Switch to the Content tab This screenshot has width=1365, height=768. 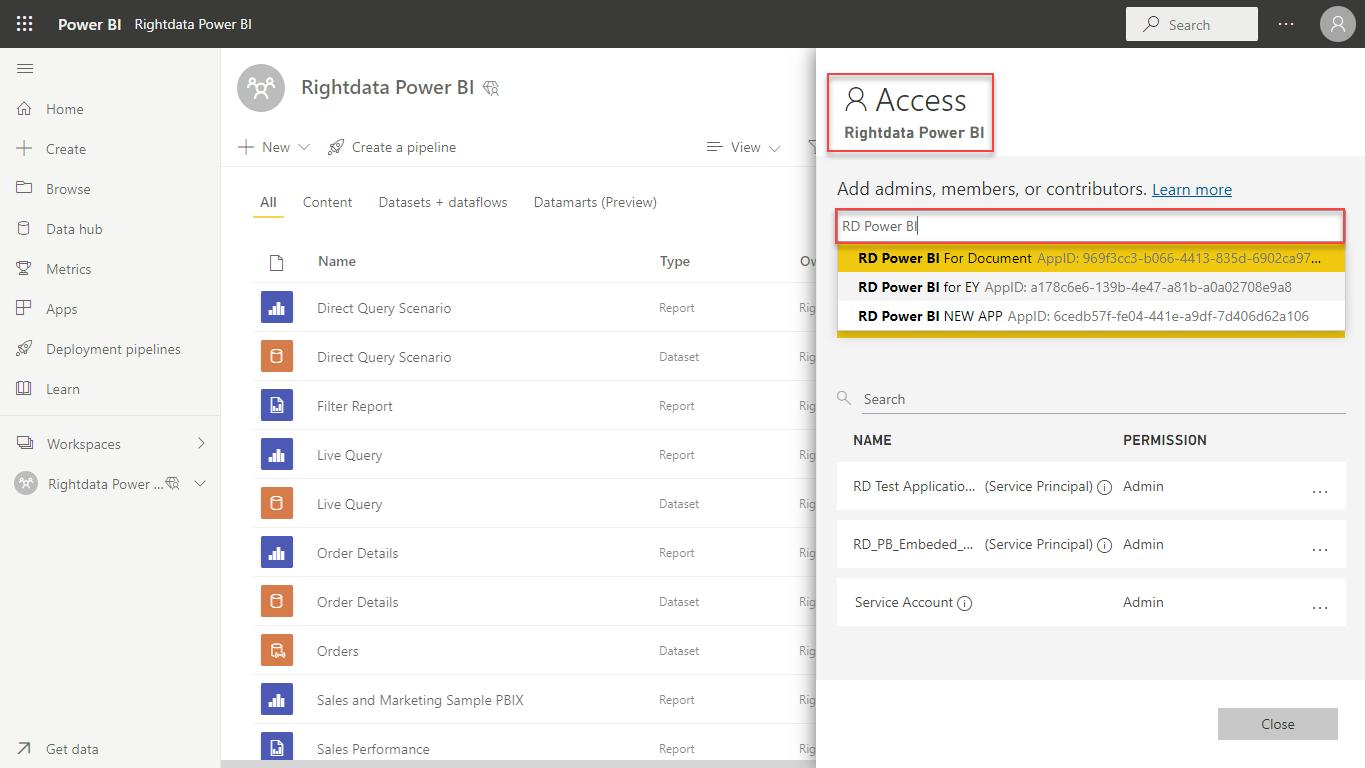[x=327, y=202]
